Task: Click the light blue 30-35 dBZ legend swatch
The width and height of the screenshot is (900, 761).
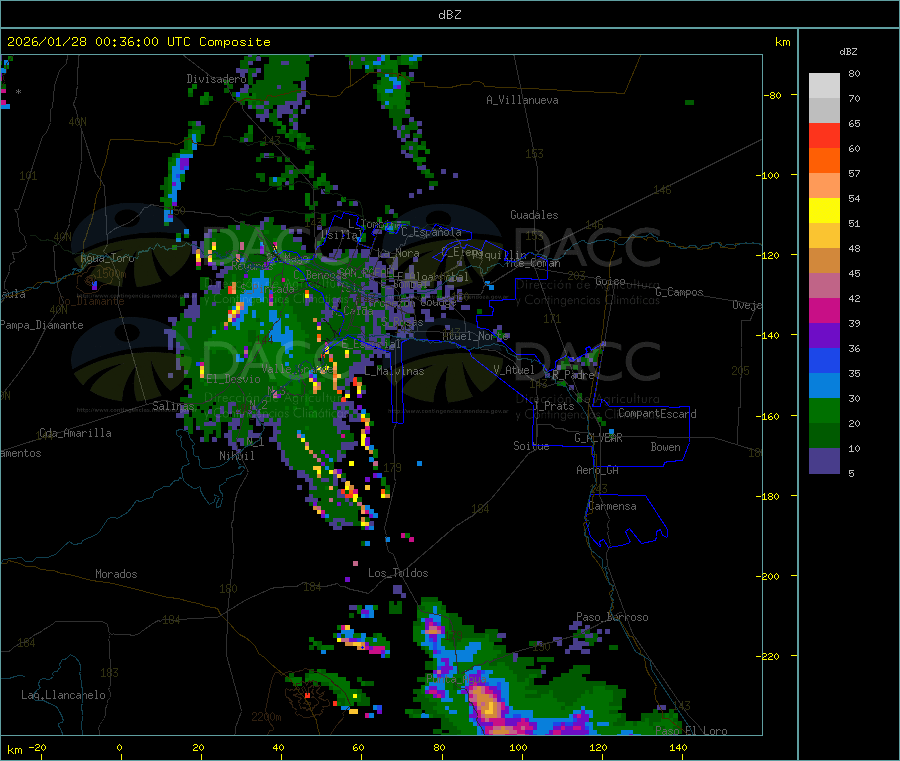Action: pos(824,386)
